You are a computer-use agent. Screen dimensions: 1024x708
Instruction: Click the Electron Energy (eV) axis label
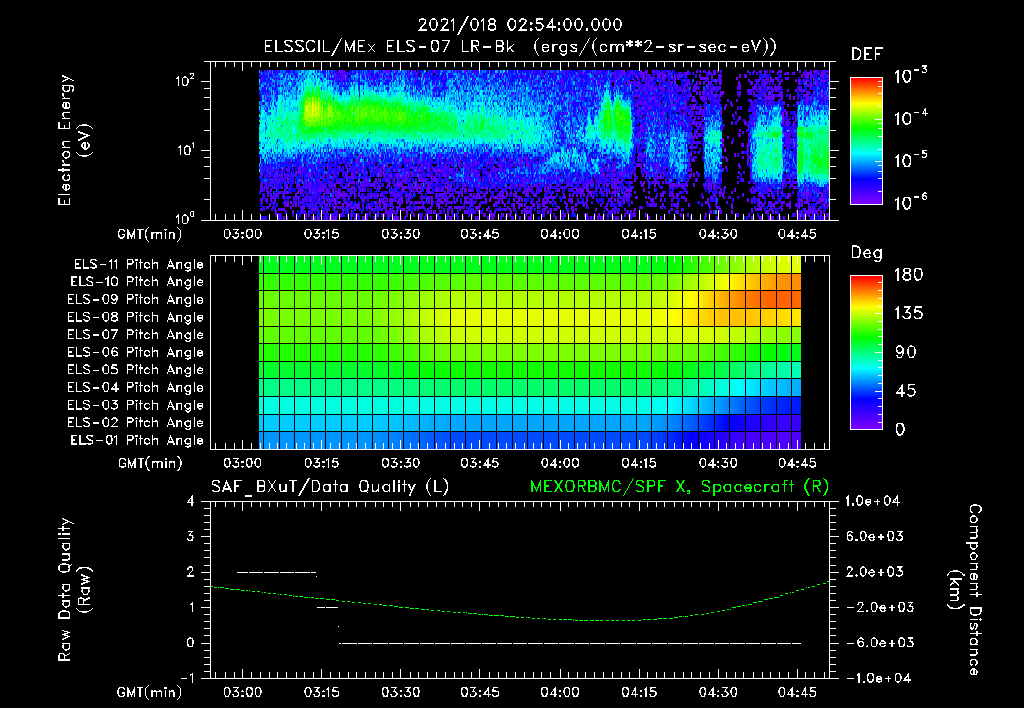pos(74,140)
